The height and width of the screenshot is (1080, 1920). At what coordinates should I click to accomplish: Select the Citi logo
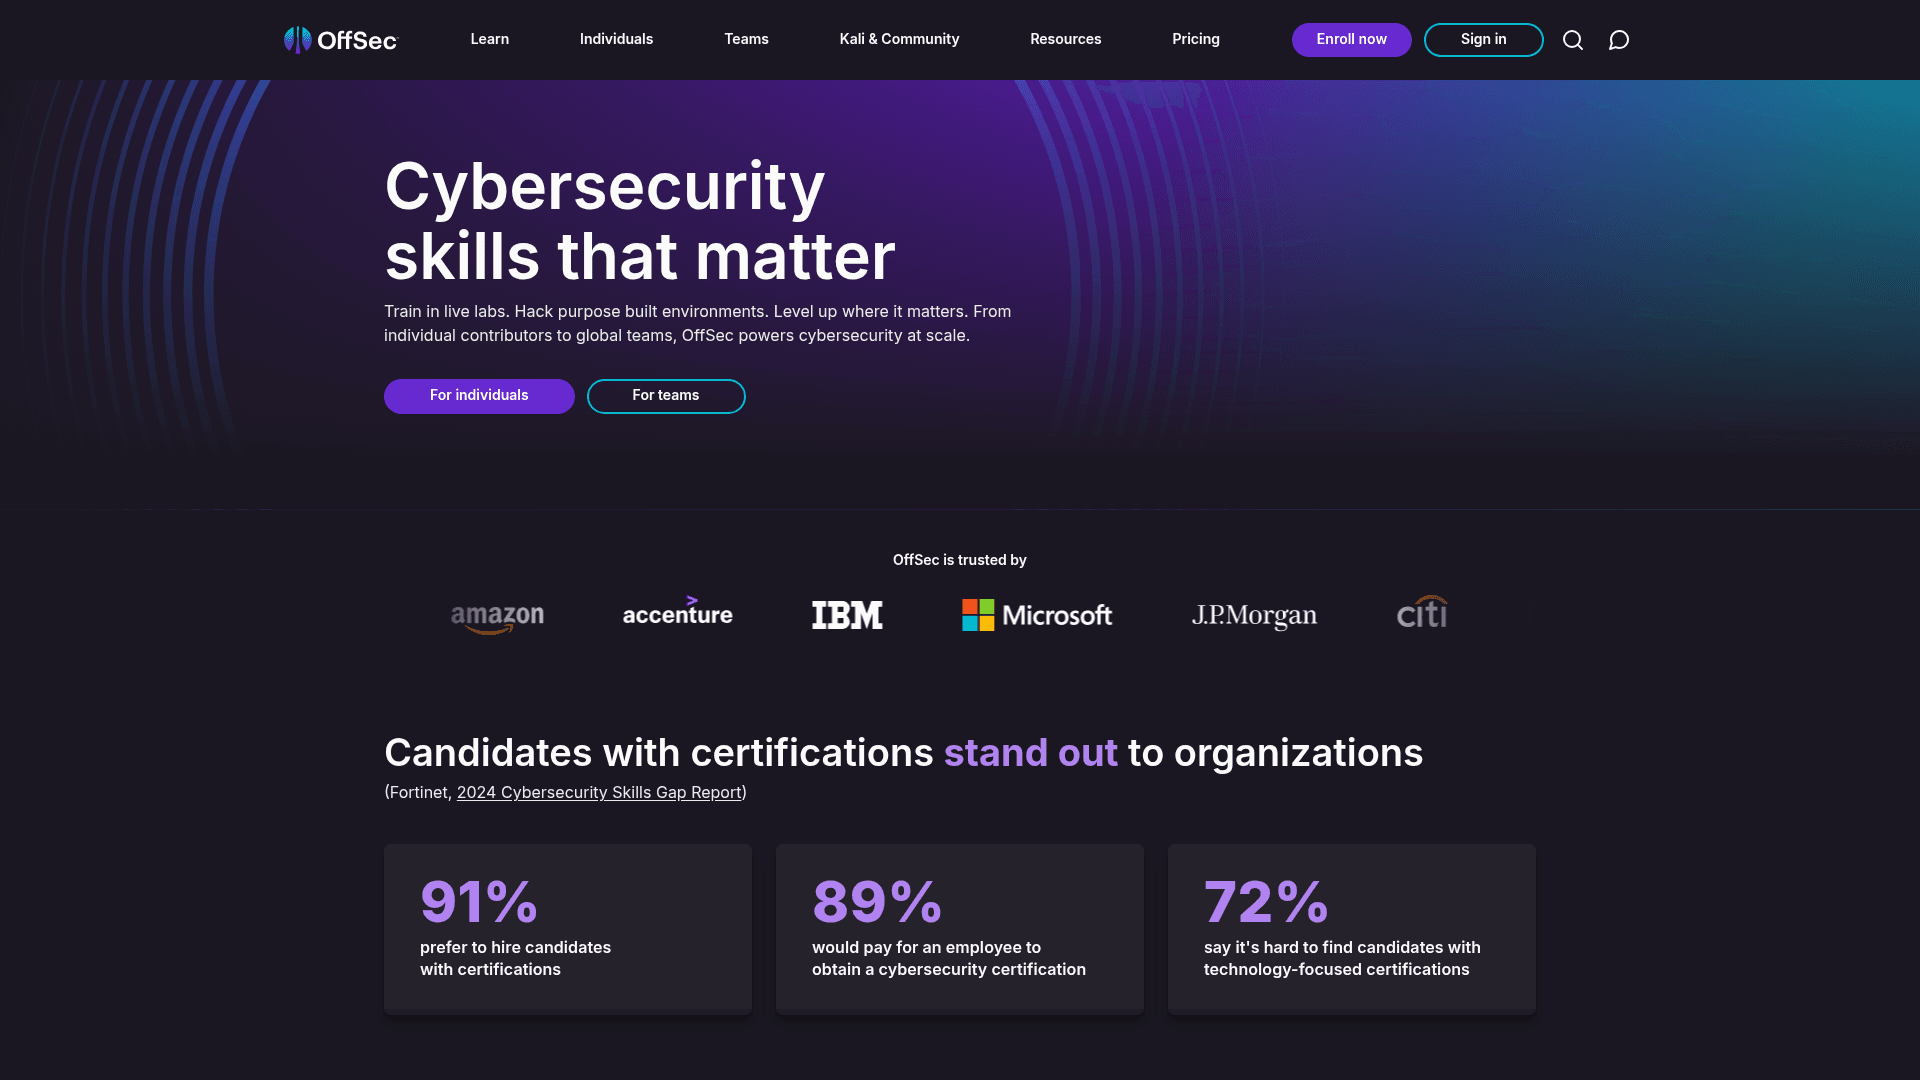(x=1422, y=613)
